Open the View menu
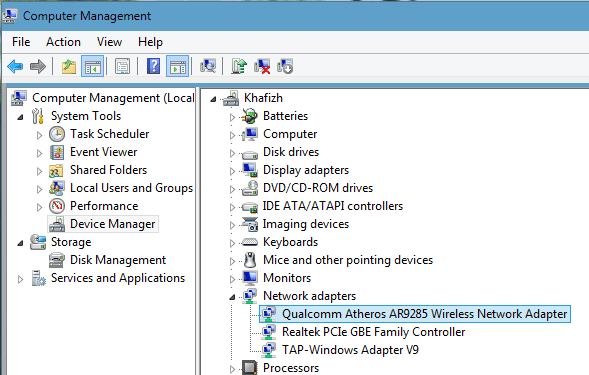This screenshot has height=375, width=589. click(109, 42)
